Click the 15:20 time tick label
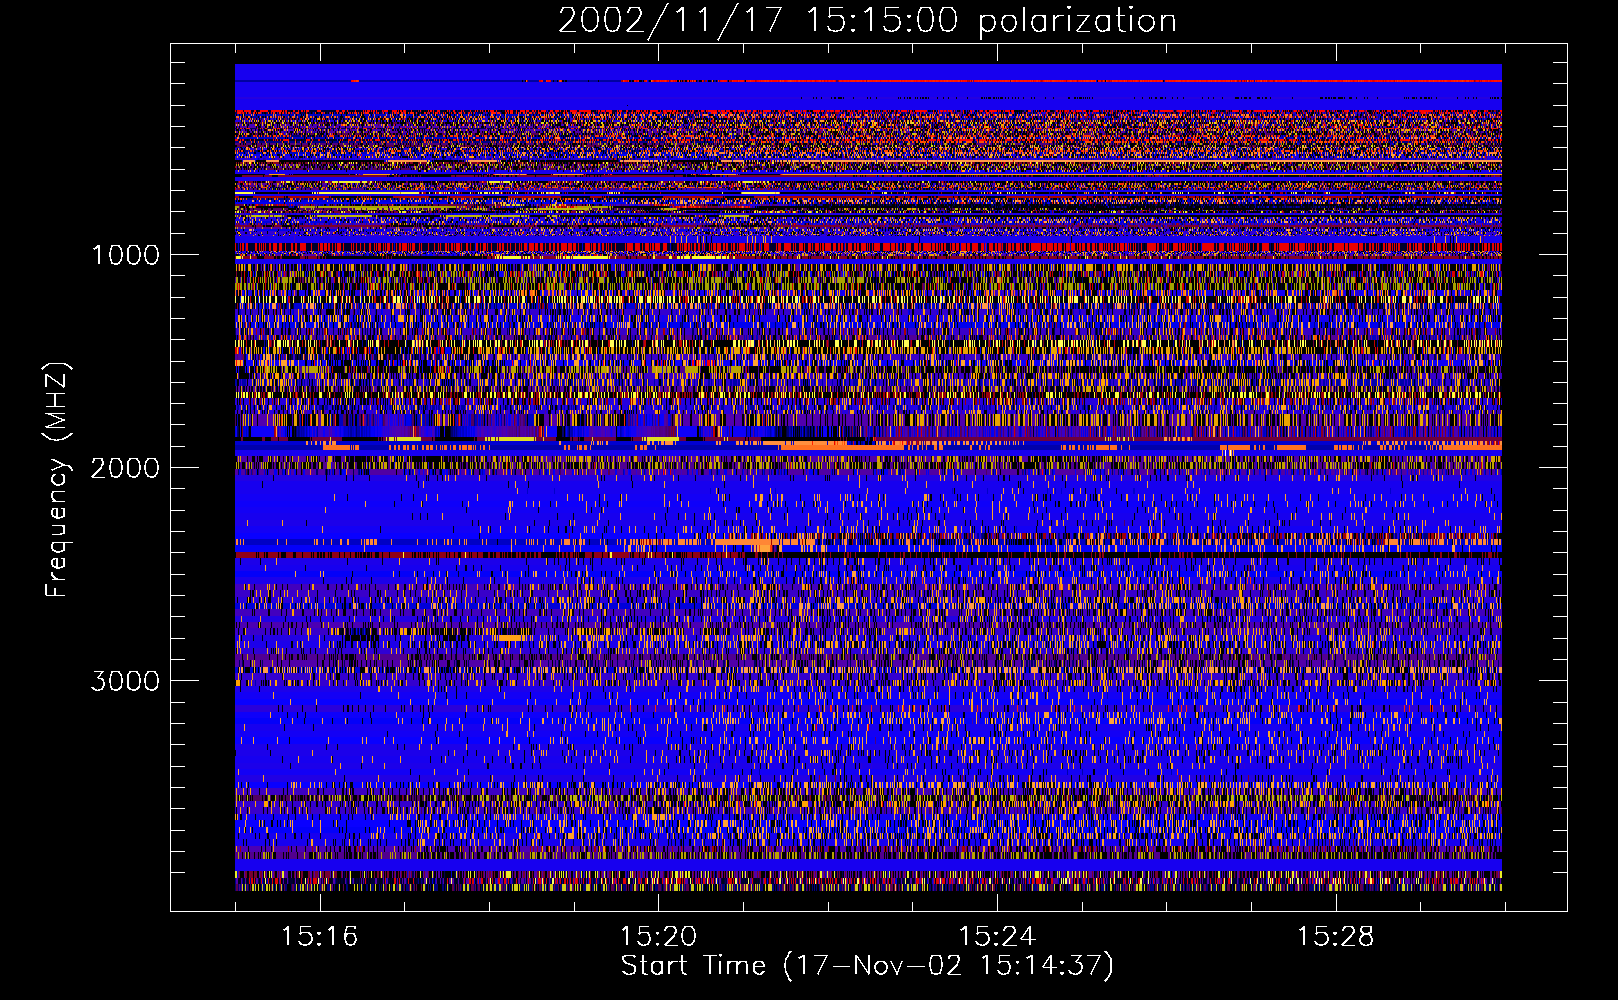The height and width of the screenshot is (1000, 1618). coord(658,937)
